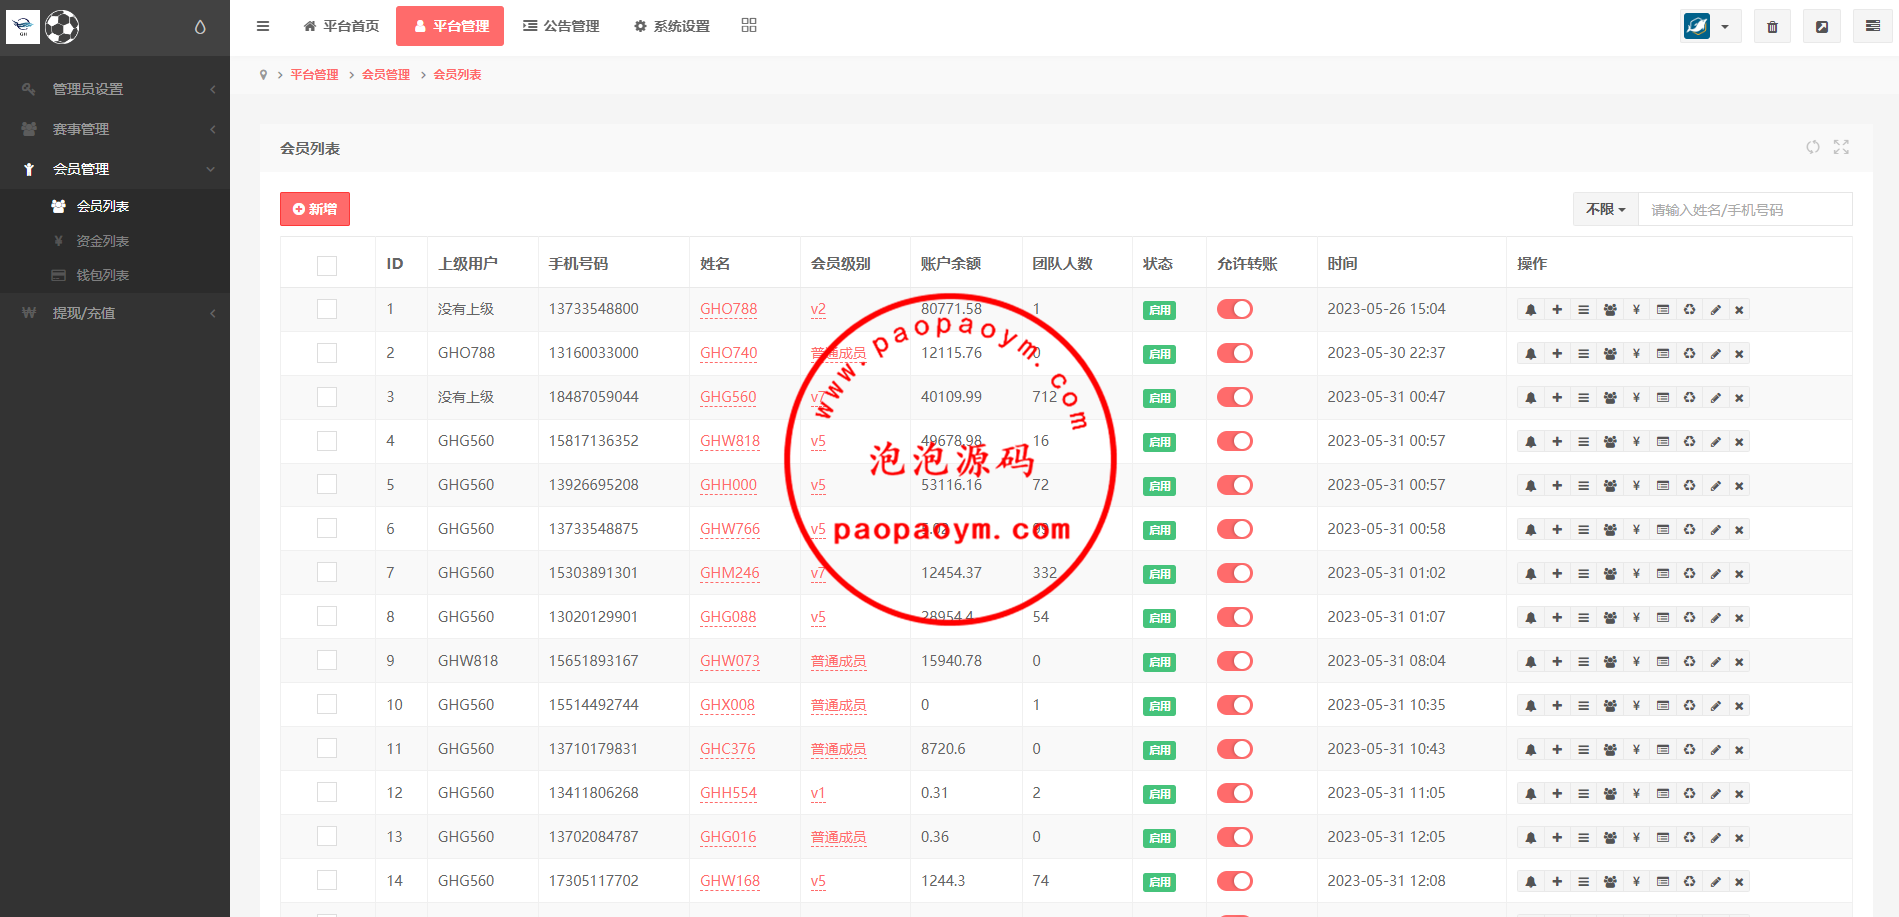
Task: Delete member GHW073 with the x icon
Action: [x=1739, y=662]
